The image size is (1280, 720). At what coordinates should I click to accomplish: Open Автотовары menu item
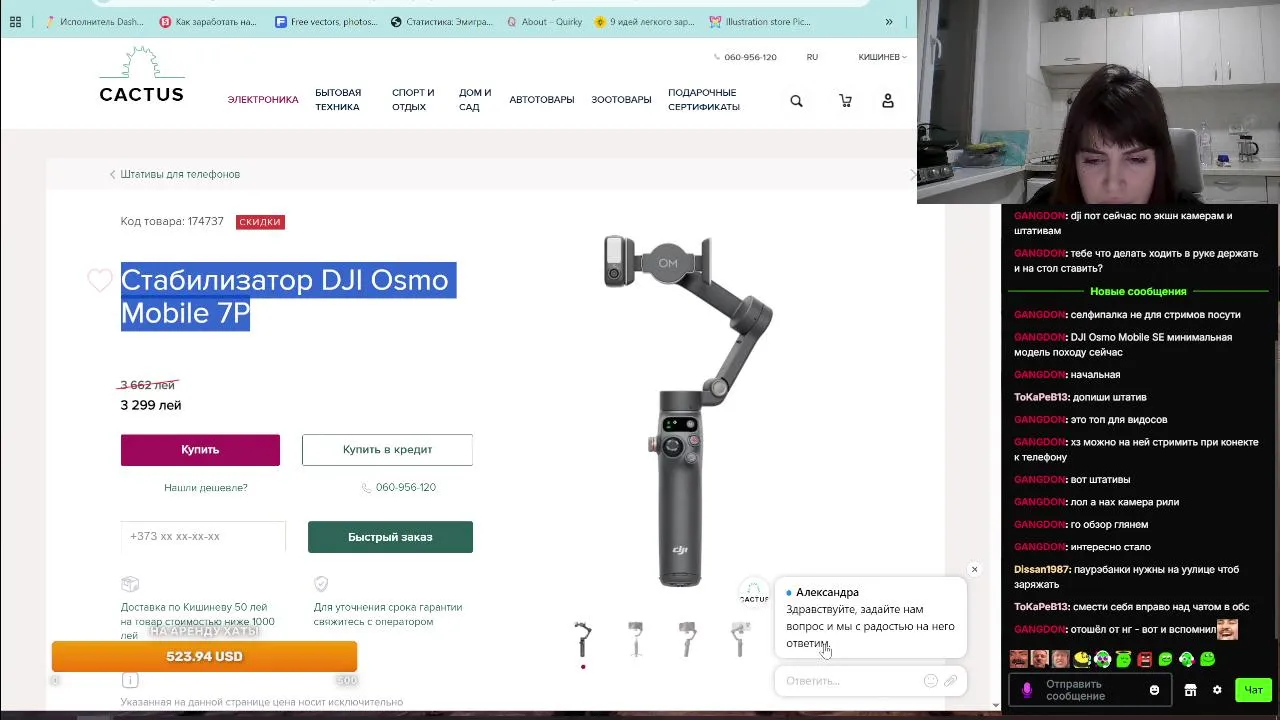click(x=542, y=100)
